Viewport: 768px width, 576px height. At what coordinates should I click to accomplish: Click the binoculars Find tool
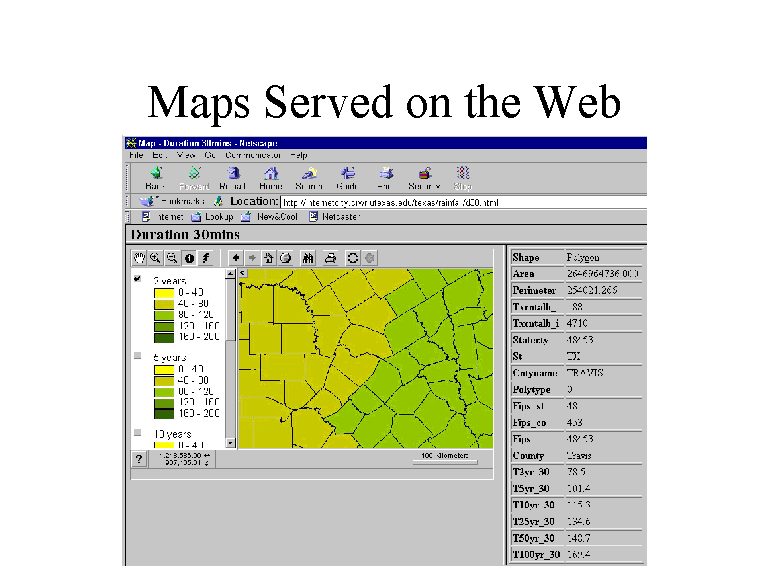[308, 257]
